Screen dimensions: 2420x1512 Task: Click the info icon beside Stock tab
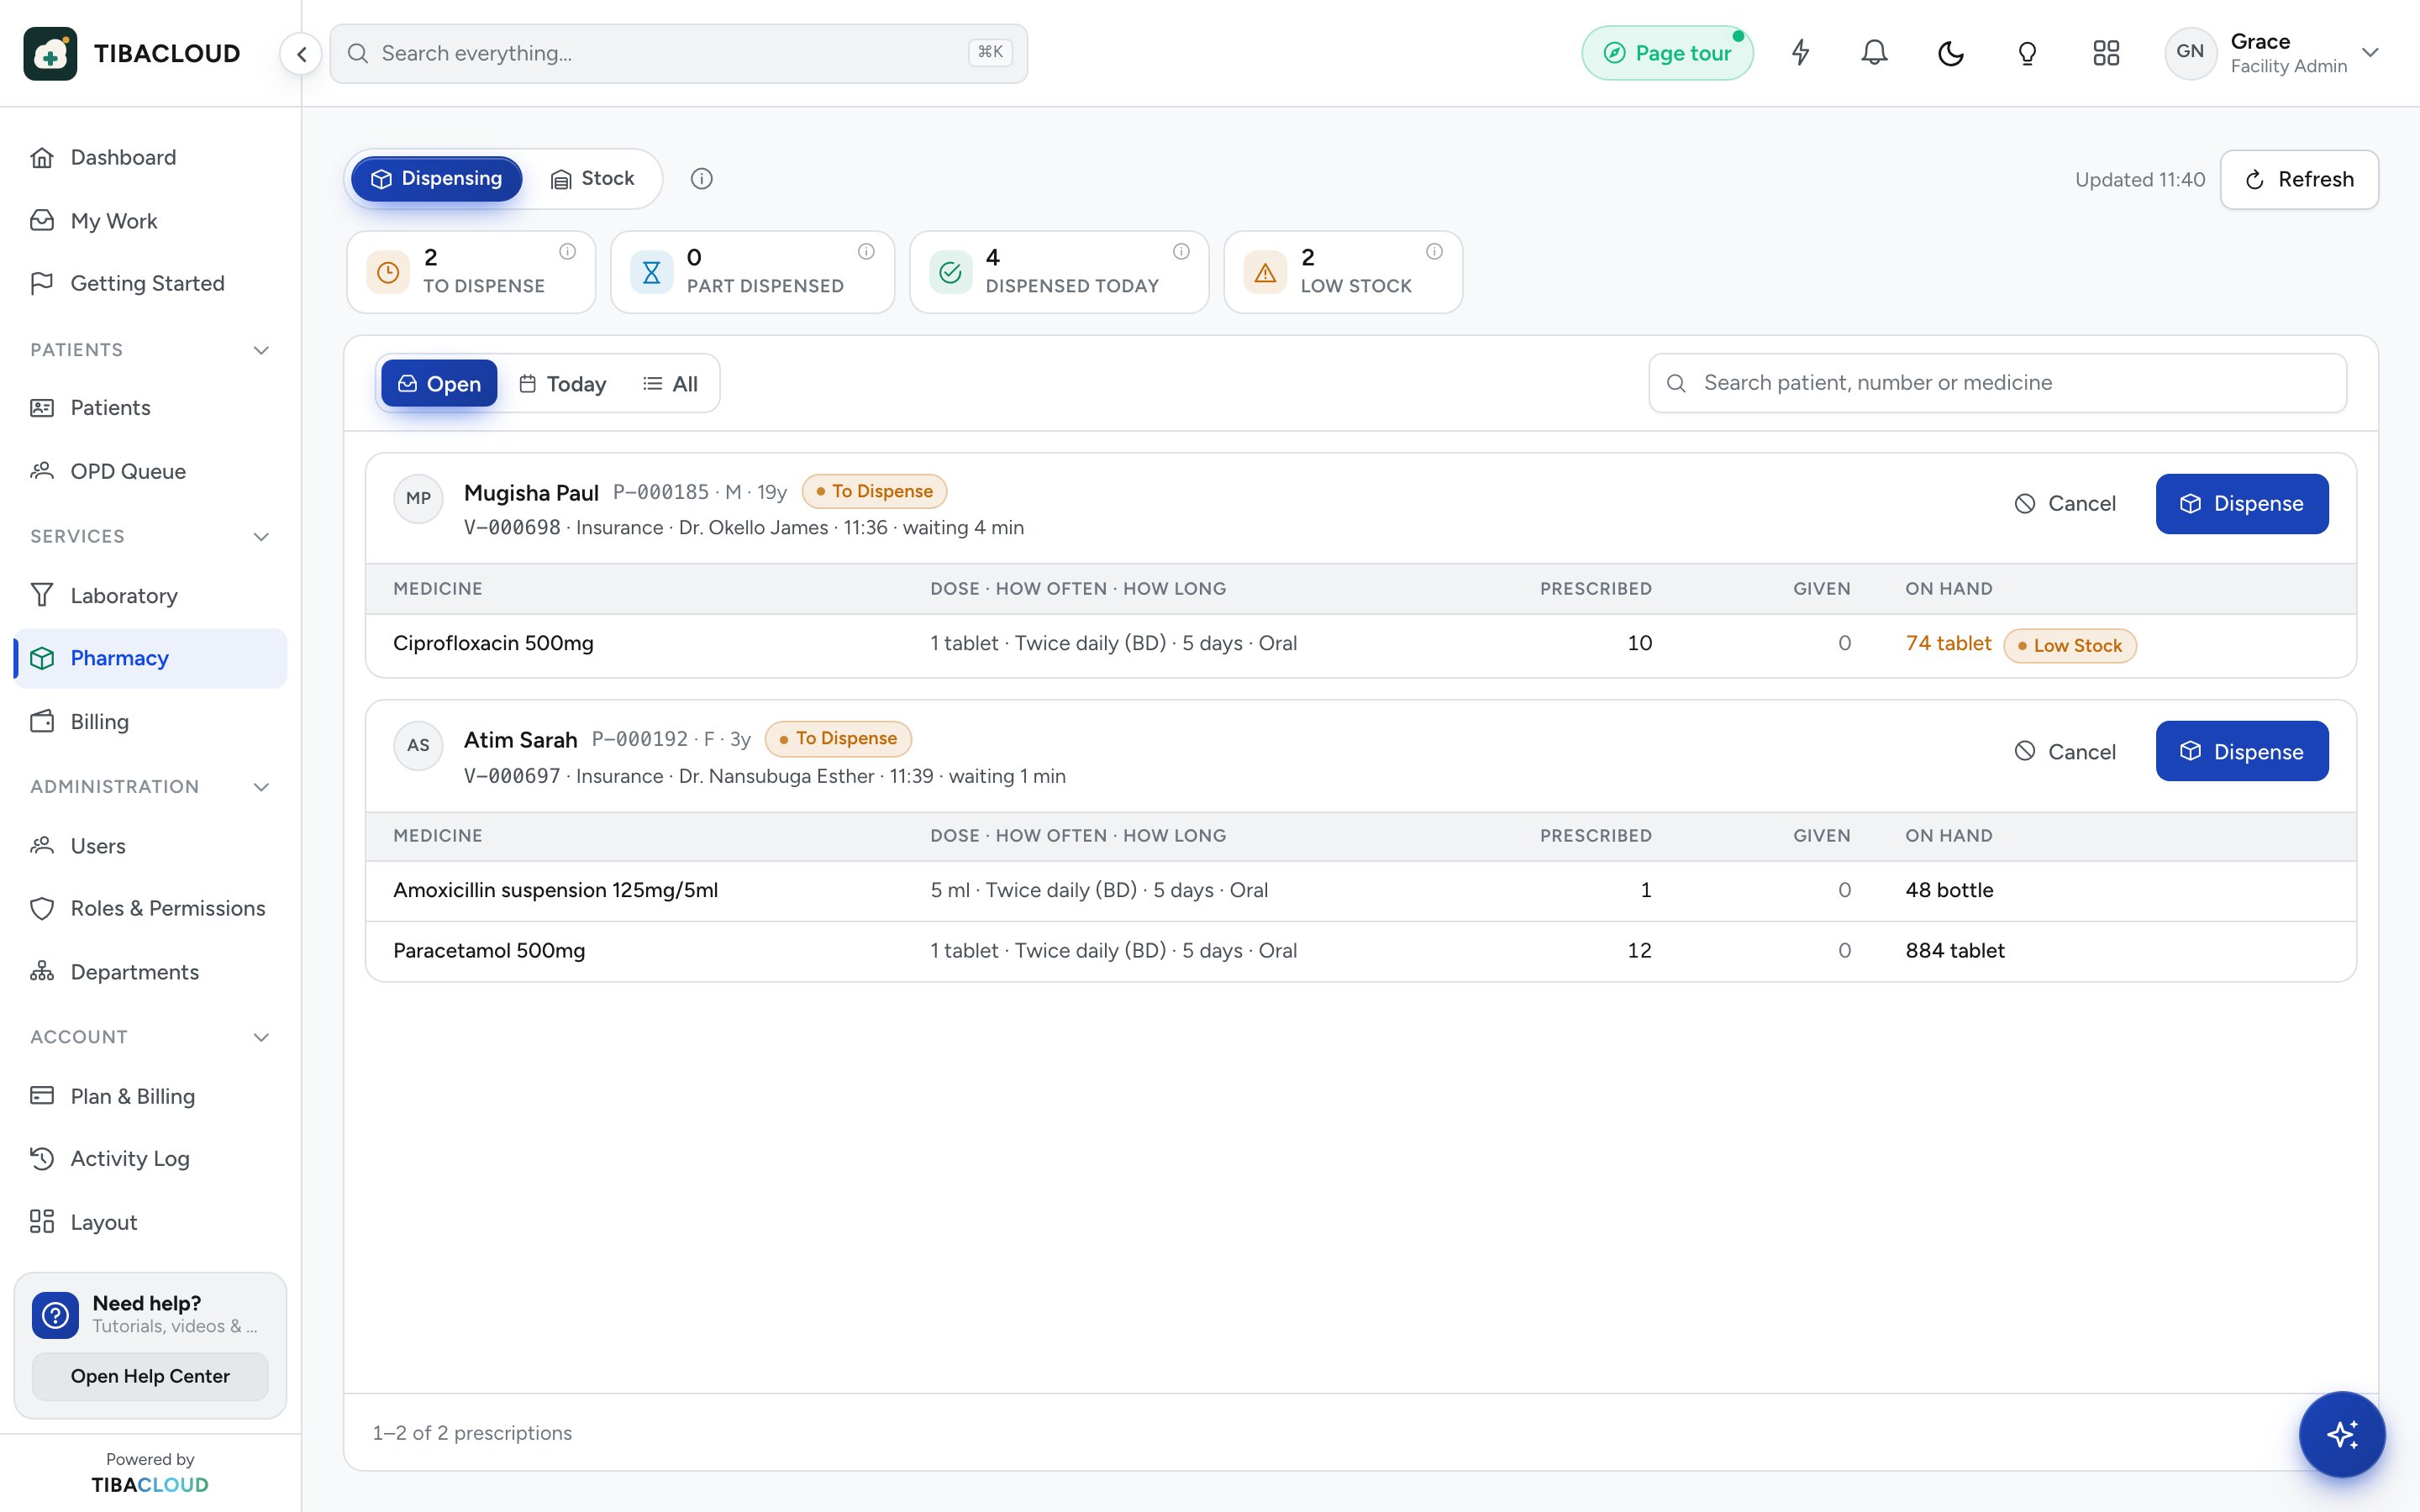tap(702, 179)
